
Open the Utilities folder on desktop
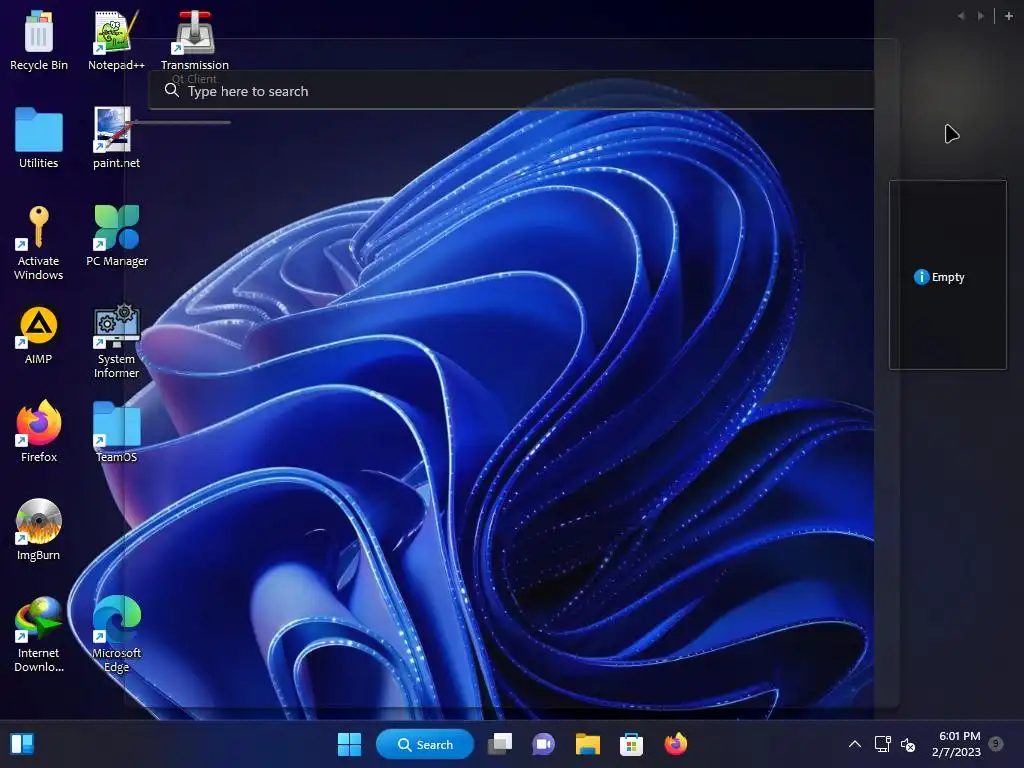tap(39, 138)
